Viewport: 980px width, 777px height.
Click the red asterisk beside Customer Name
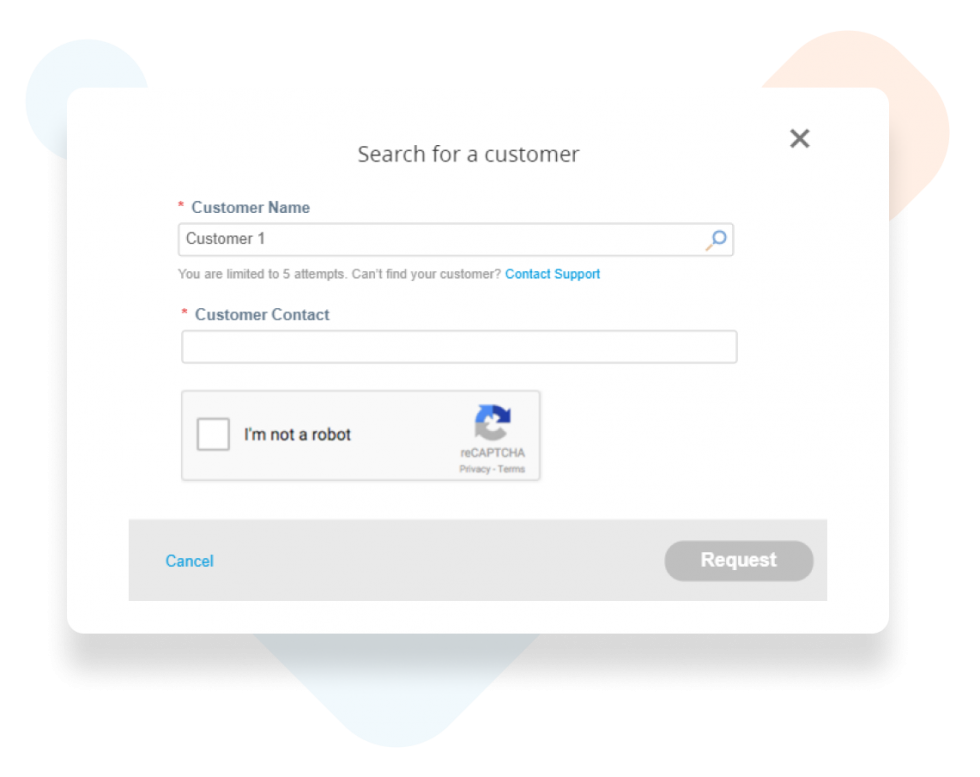click(181, 205)
